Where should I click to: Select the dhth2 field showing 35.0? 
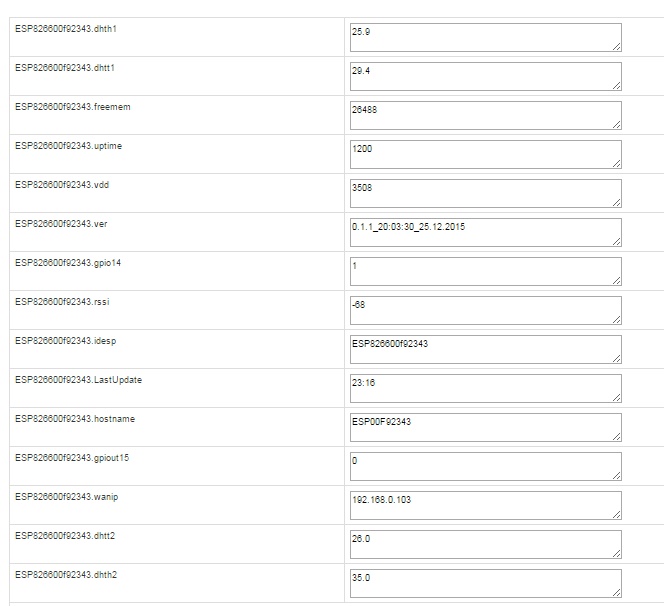pos(485,583)
